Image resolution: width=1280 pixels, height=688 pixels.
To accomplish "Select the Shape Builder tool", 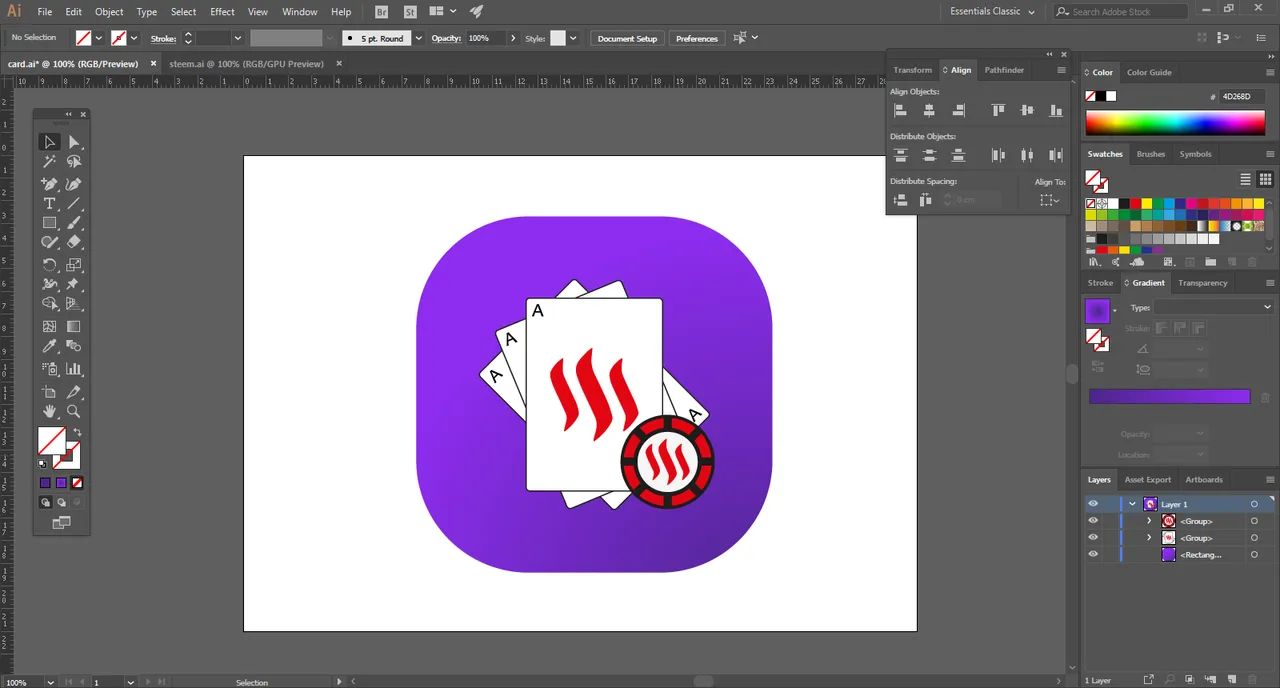I will [x=49, y=304].
